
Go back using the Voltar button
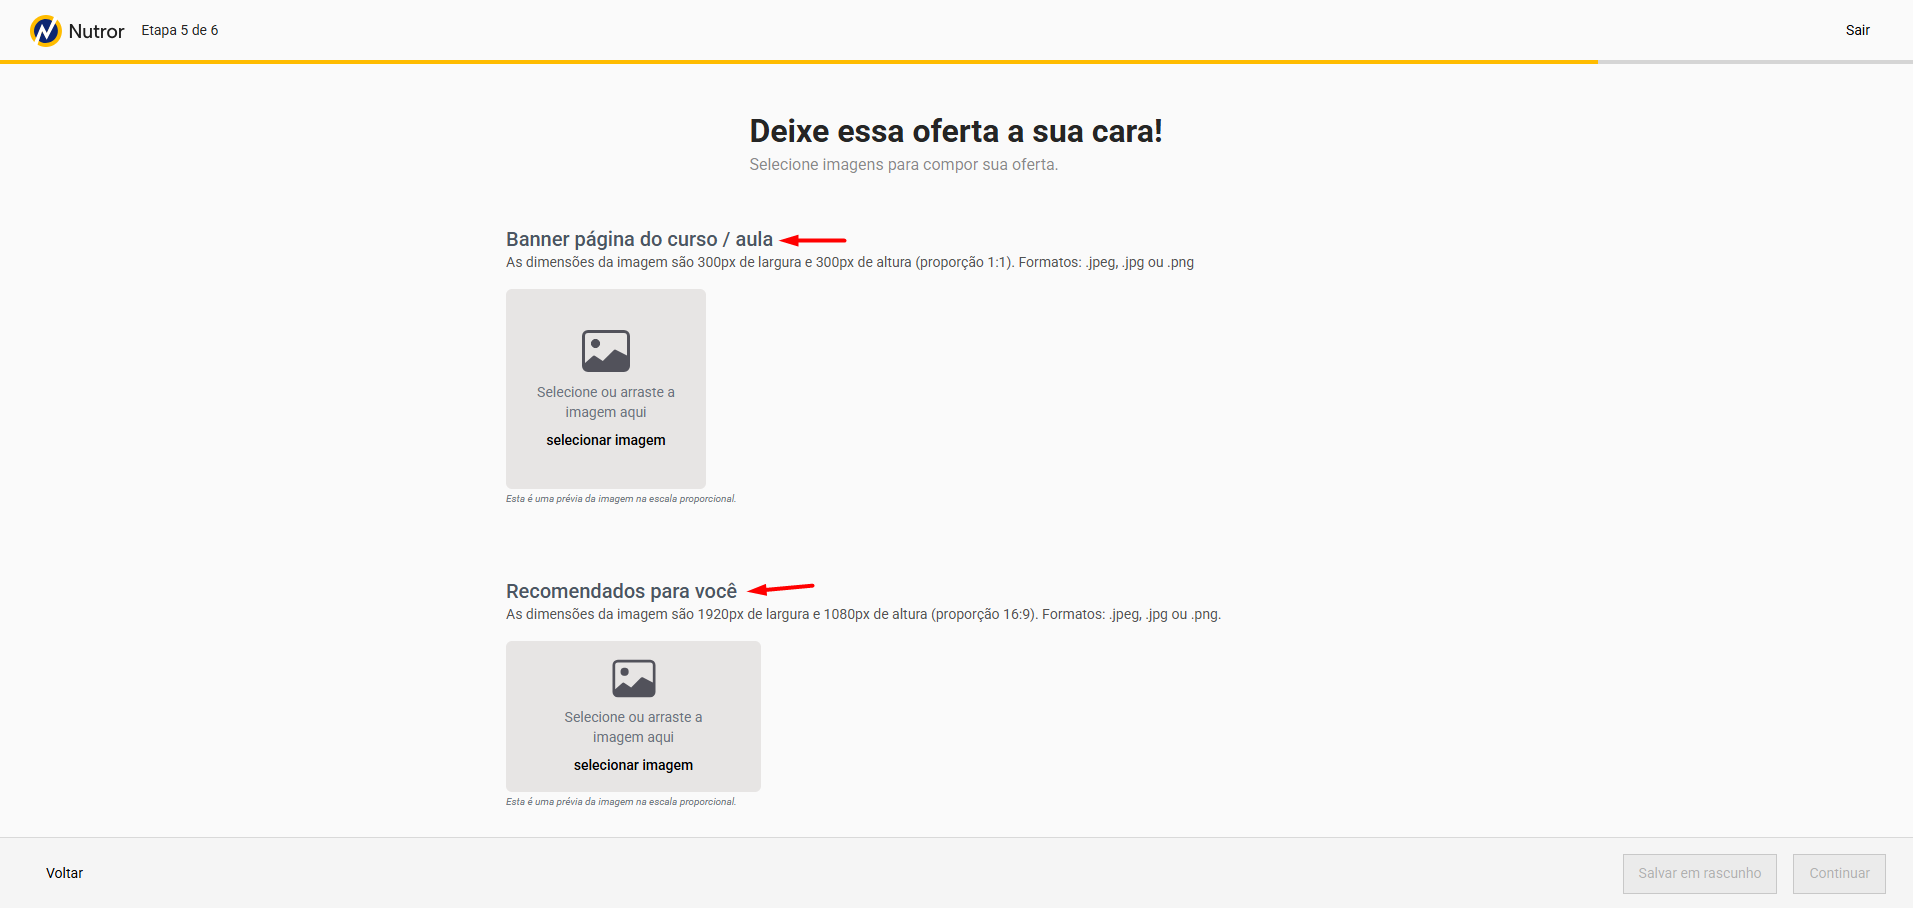pos(65,873)
